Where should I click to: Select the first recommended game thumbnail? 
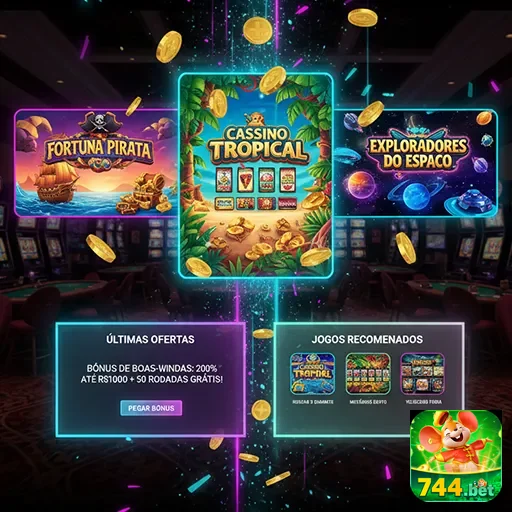click(x=313, y=374)
